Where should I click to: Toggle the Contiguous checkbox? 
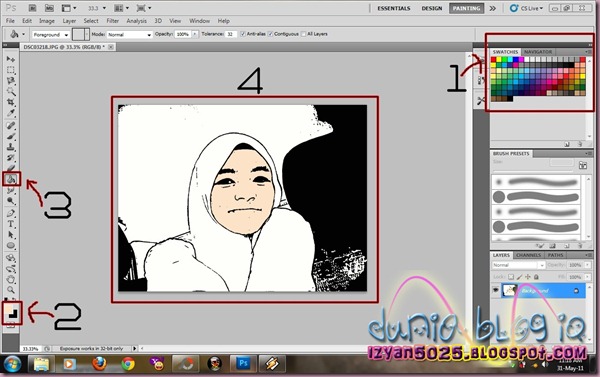coord(270,34)
